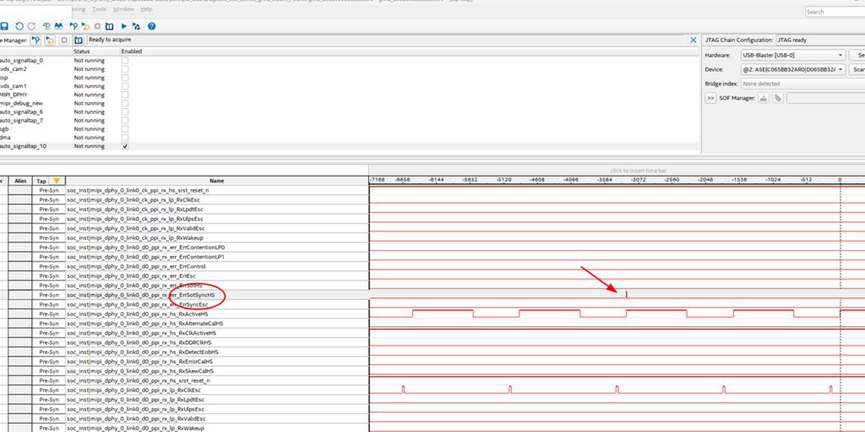Viewport: 865px width, 432px height.
Task: Select the RxAlternateCalHS signal name
Action: coord(145,323)
